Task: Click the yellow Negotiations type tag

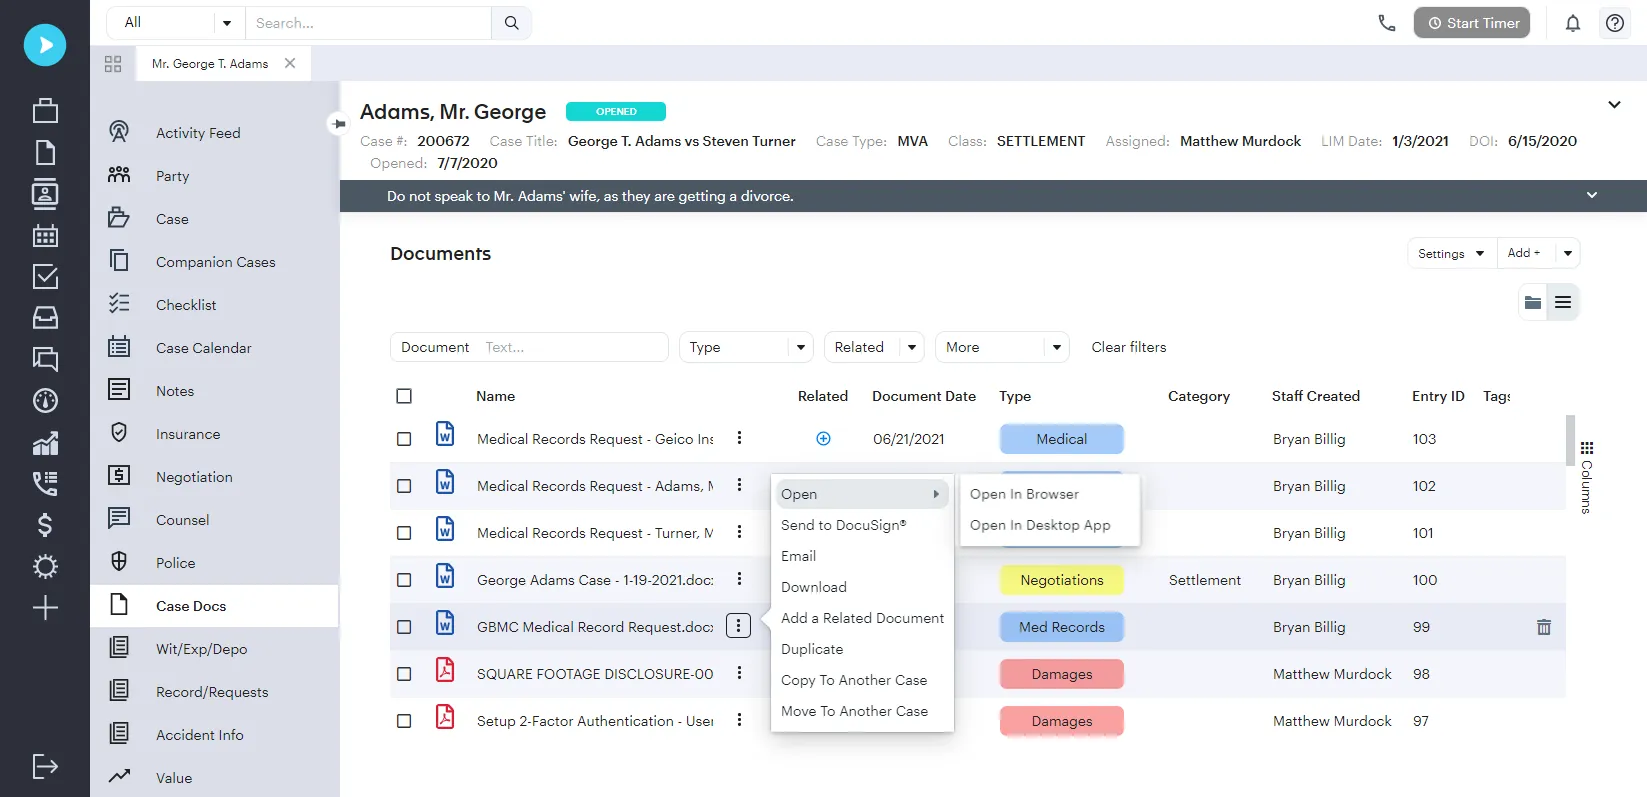Action: tap(1061, 580)
